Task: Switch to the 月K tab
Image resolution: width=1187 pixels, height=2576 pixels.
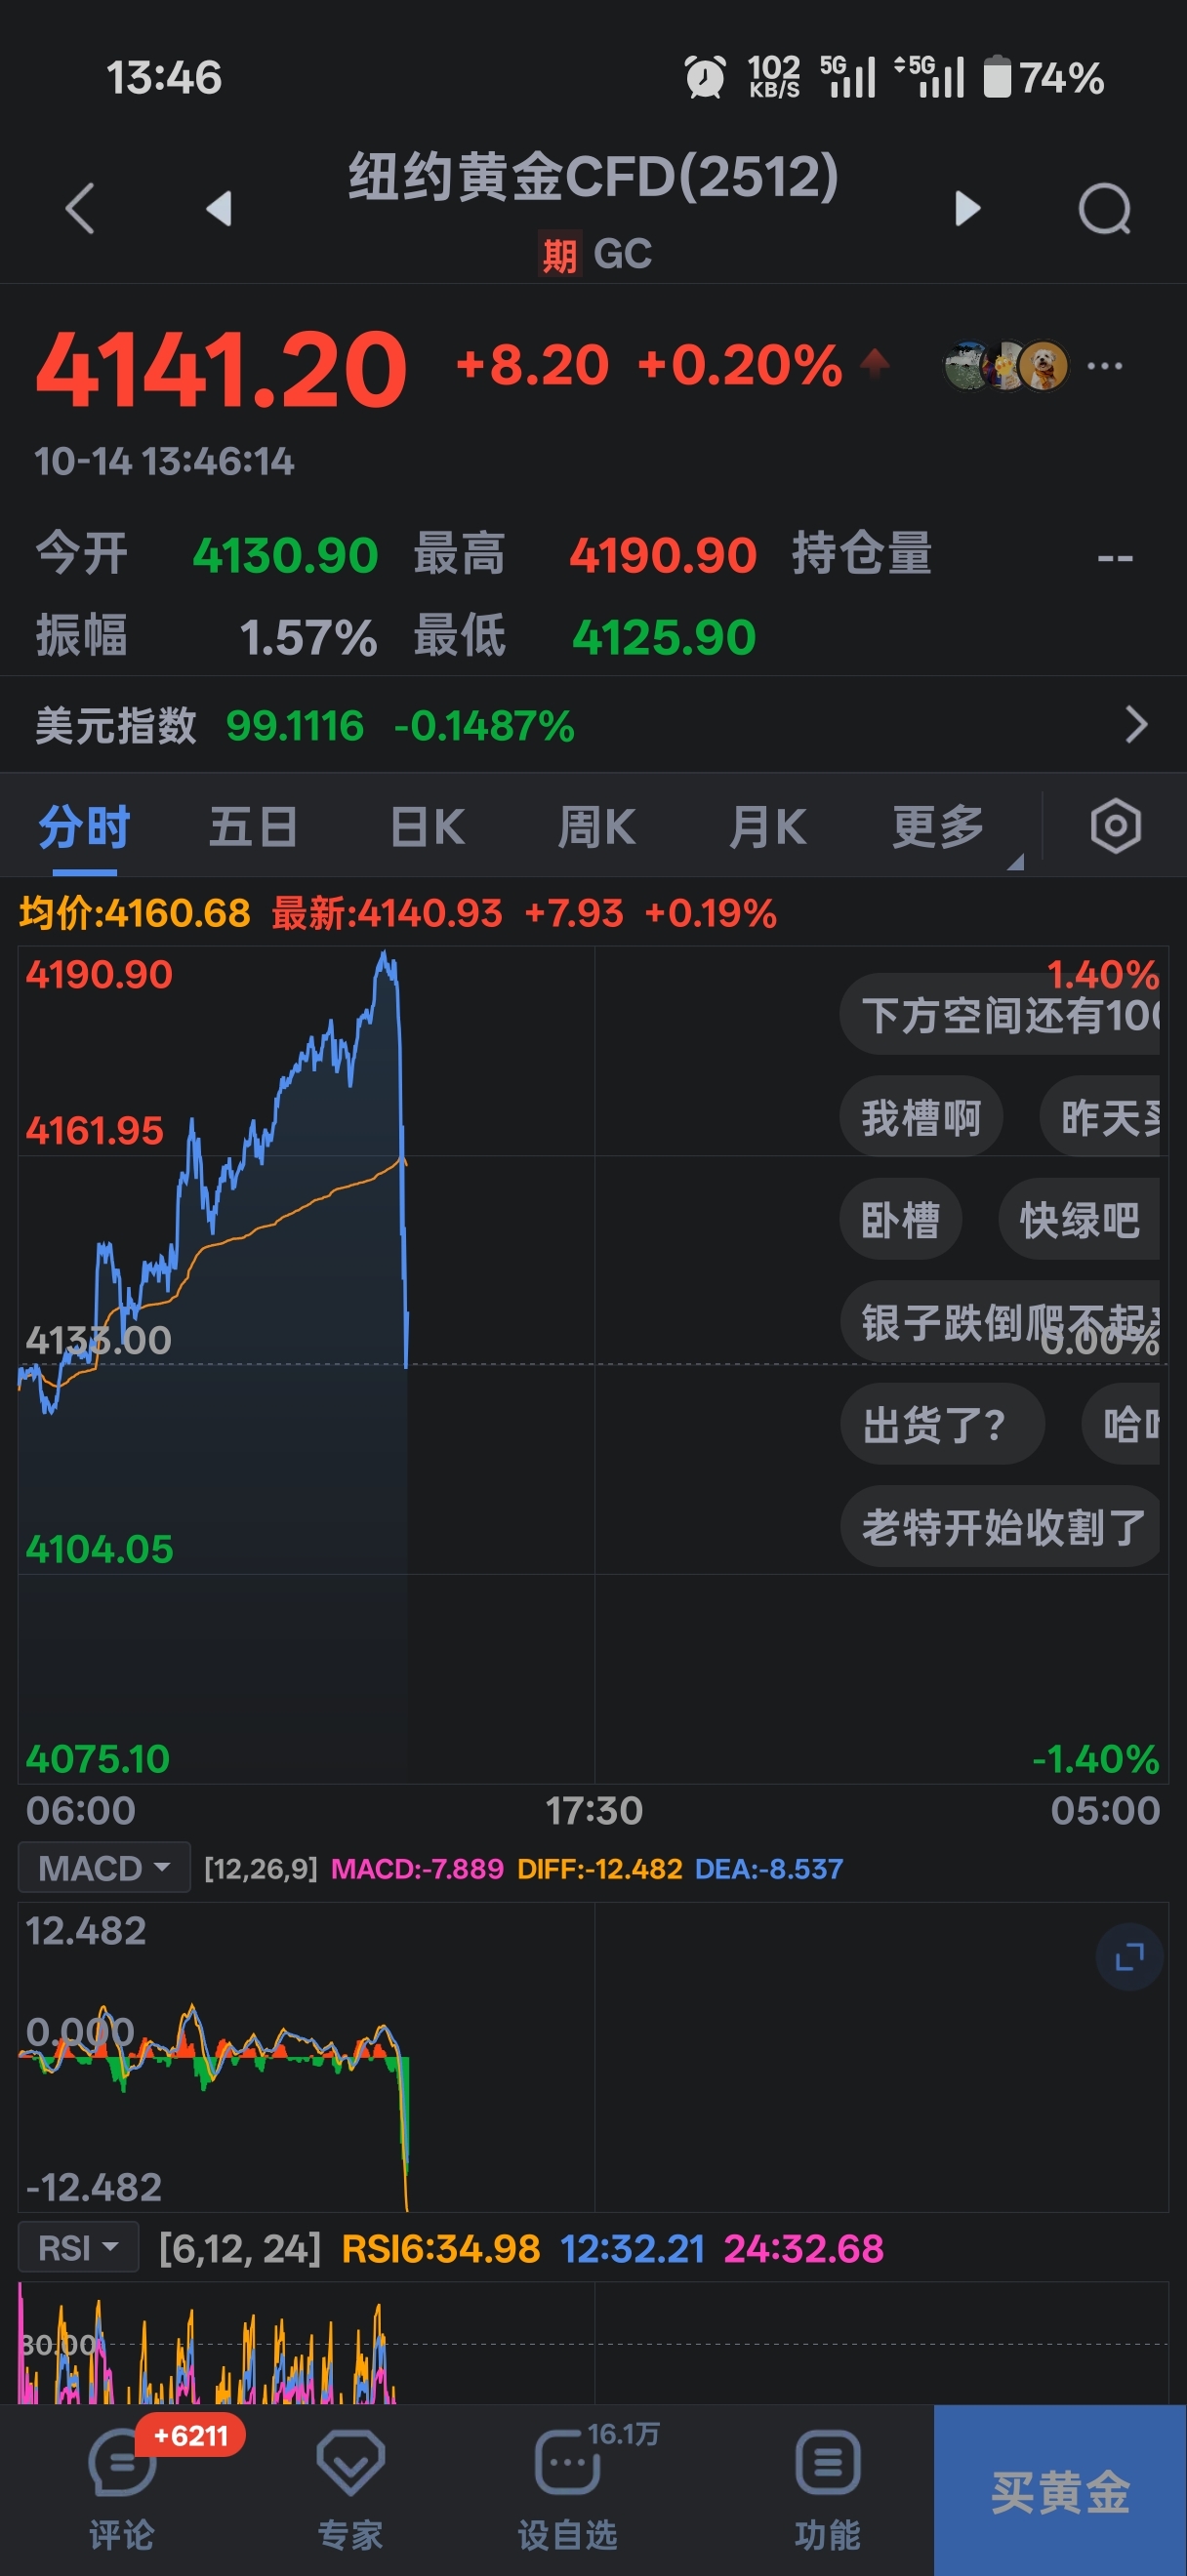Action: pos(767,827)
